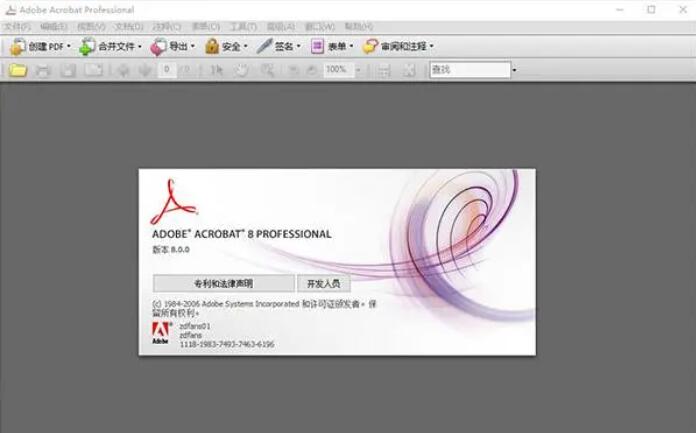Screen dimensions: 696x433
Task: Click the copyright 1984-2006 Adobe Systems line
Action: 265,309
